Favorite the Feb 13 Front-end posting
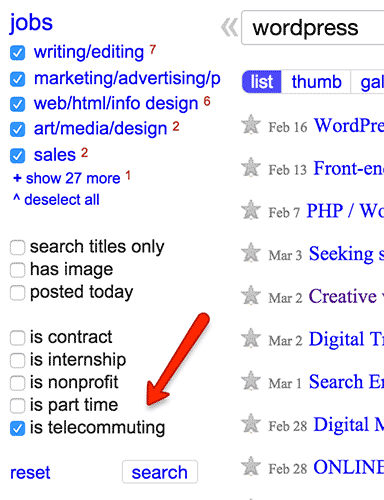The image size is (384, 500). click(251, 167)
